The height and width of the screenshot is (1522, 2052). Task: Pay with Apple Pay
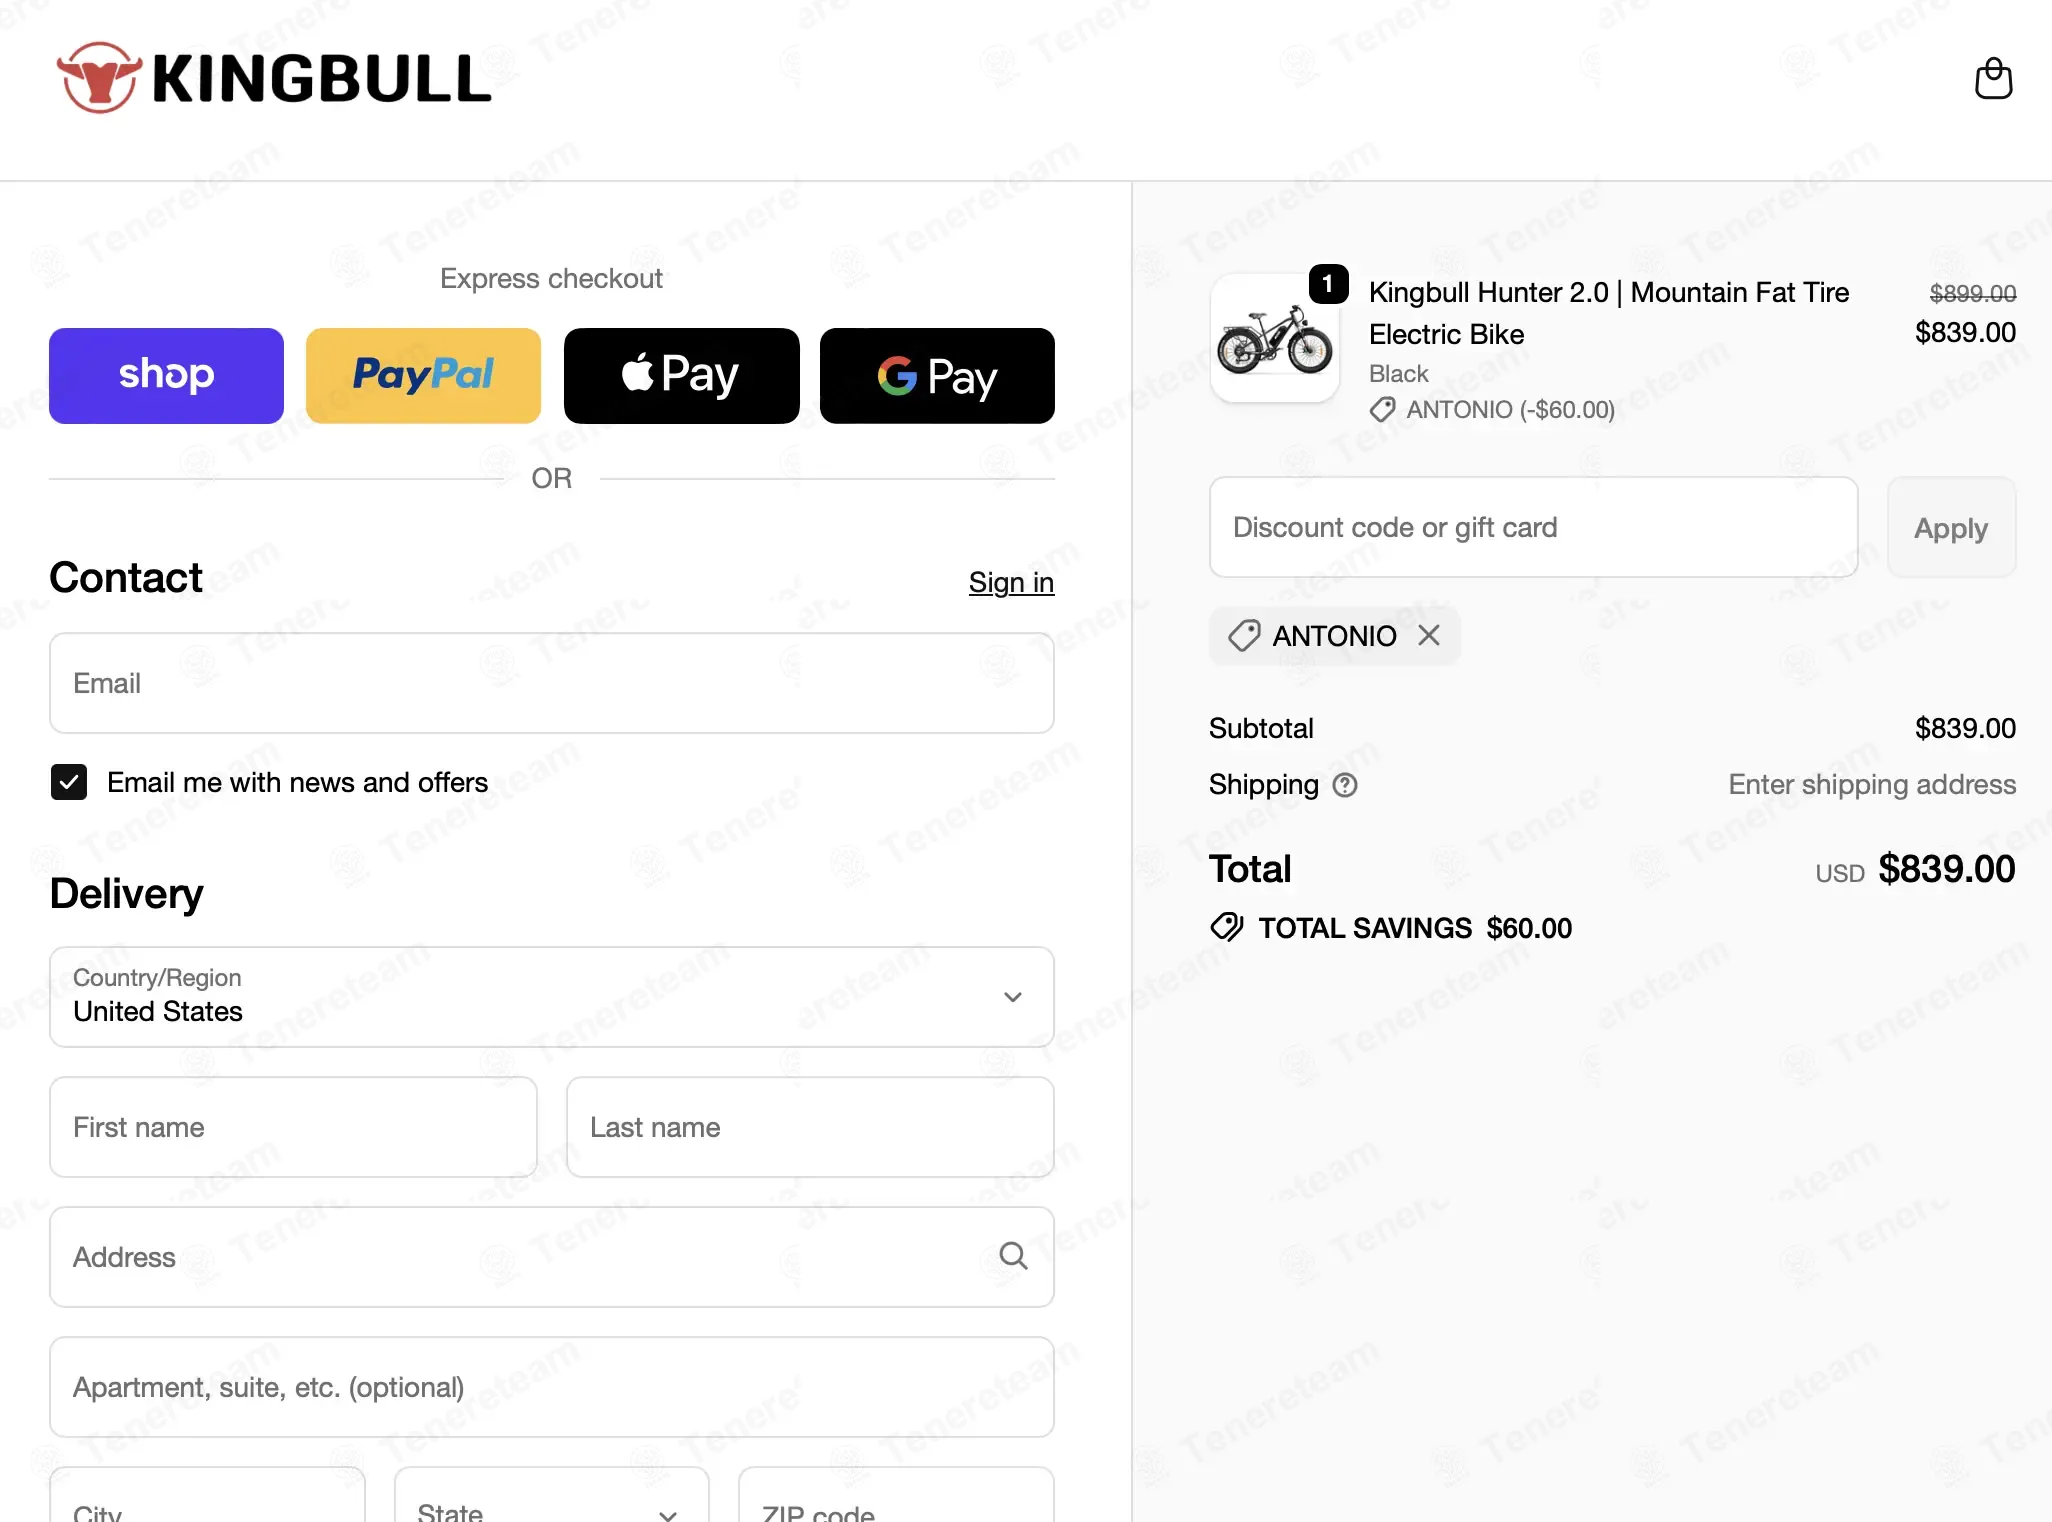point(681,376)
